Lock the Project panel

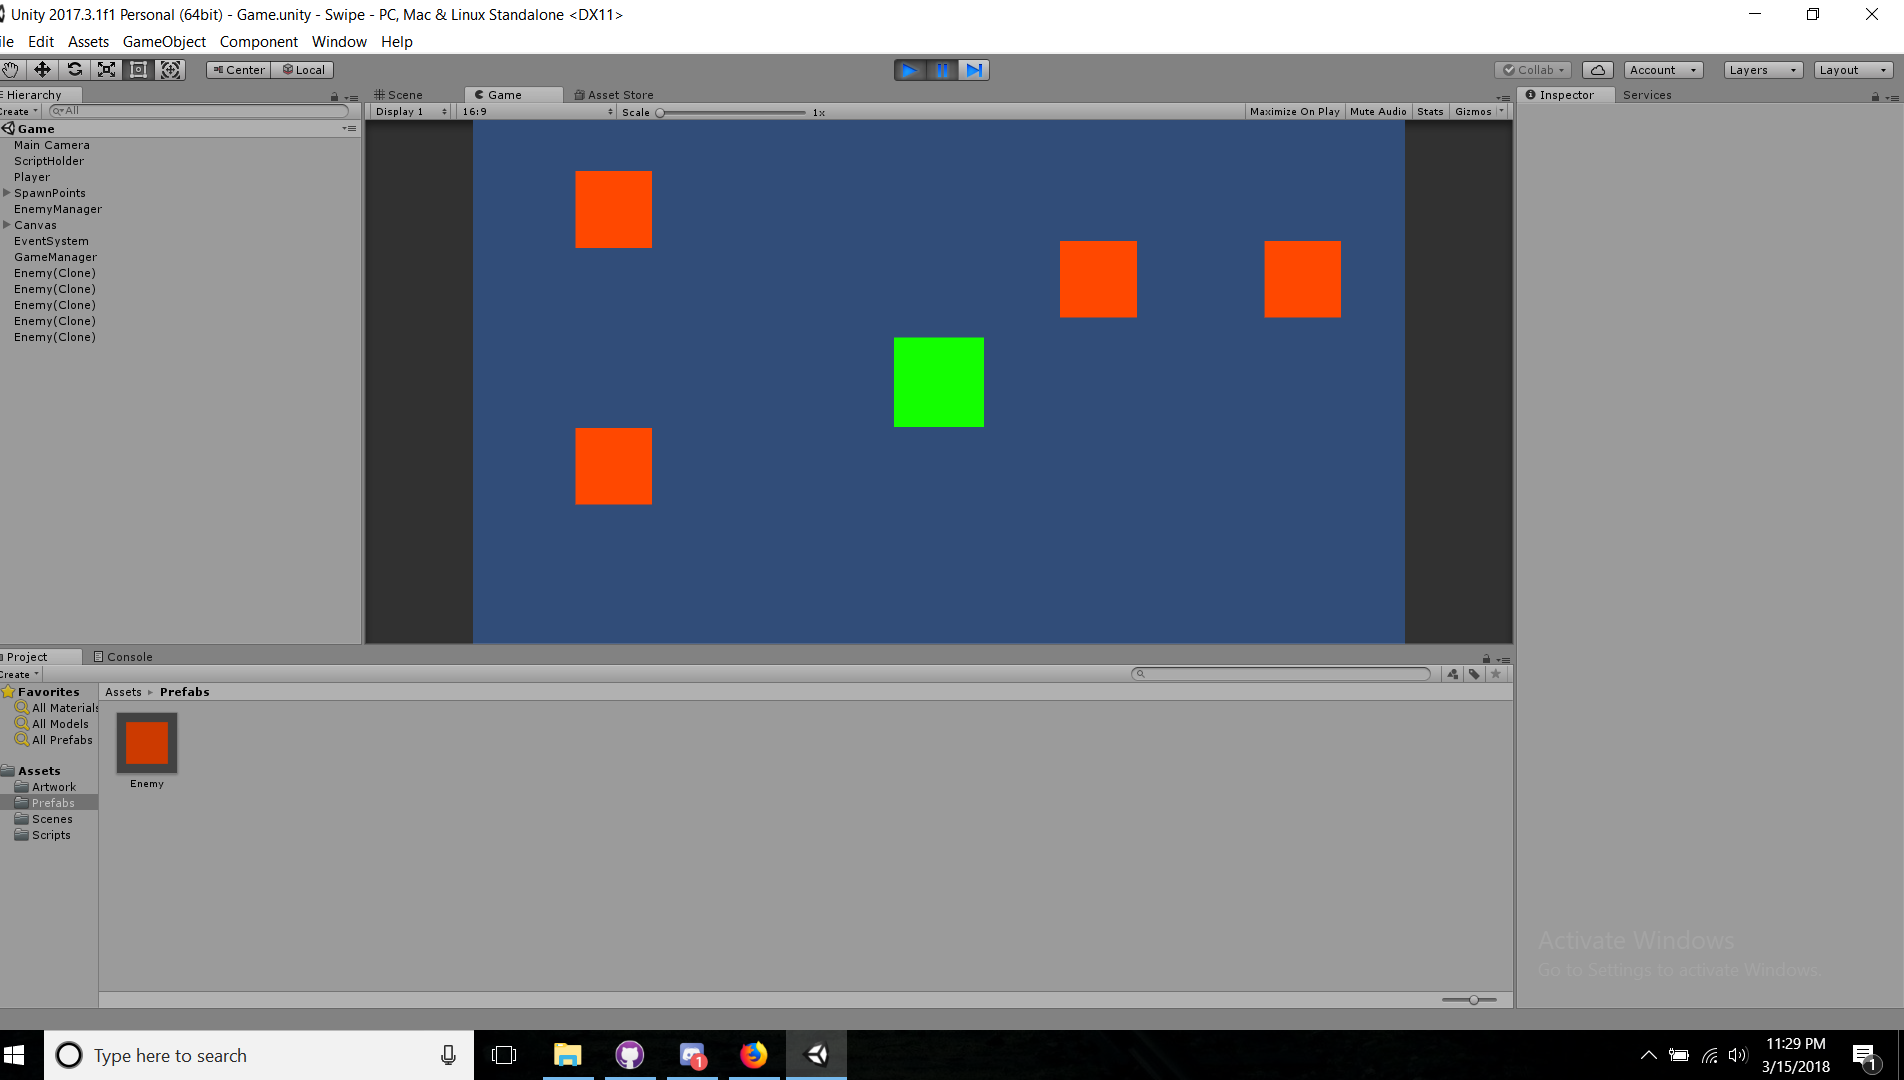[1486, 659]
